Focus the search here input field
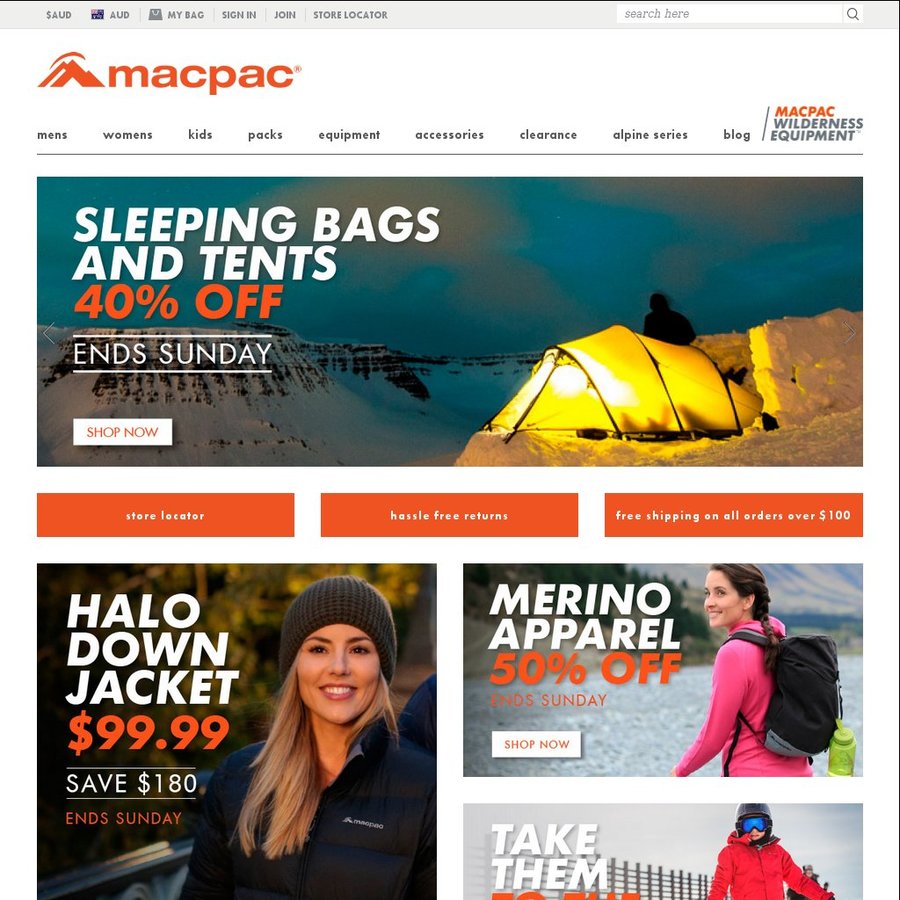Image resolution: width=900 pixels, height=900 pixels. pyautogui.click(x=729, y=14)
